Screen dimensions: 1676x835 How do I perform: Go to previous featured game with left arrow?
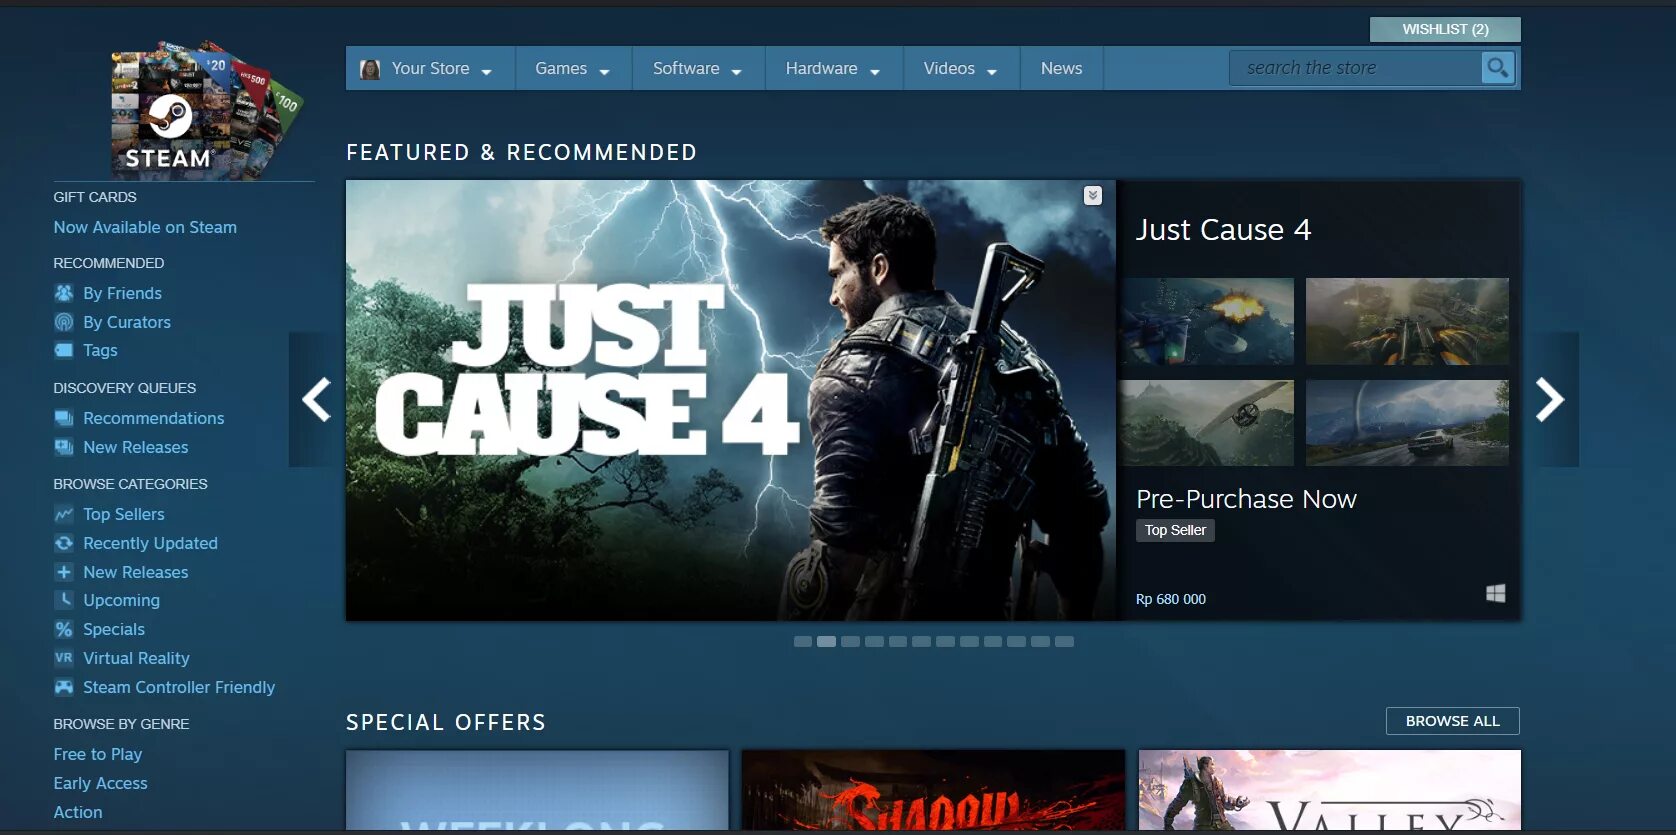(x=317, y=400)
